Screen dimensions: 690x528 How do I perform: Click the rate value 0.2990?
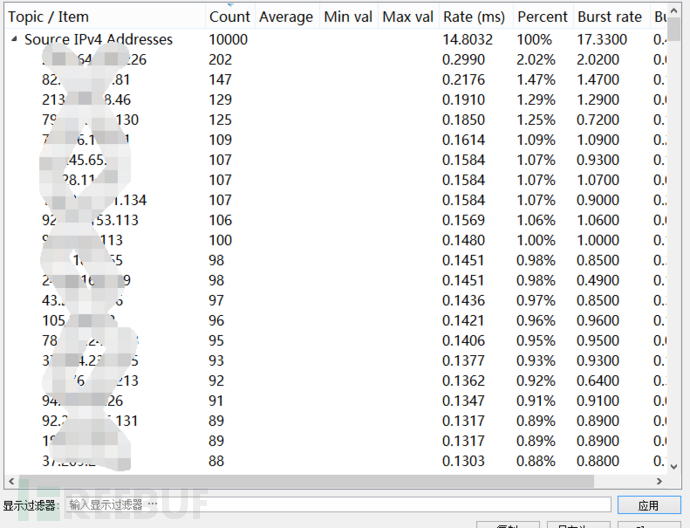pos(463,60)
